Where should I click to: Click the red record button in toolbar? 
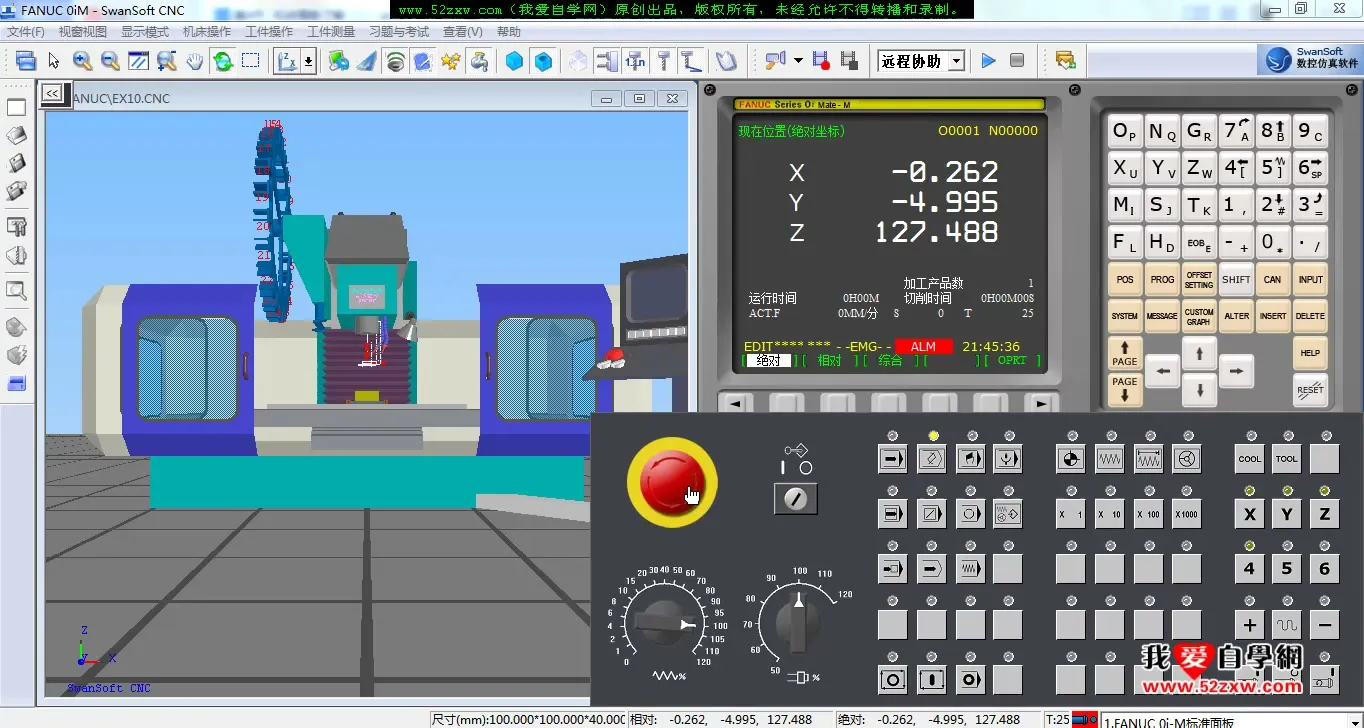click(821, 61)
